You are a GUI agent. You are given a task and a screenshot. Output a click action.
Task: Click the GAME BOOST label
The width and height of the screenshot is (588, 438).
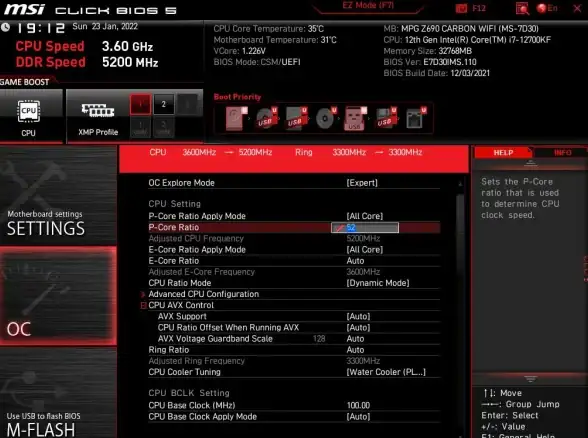(x=24, y=82)
